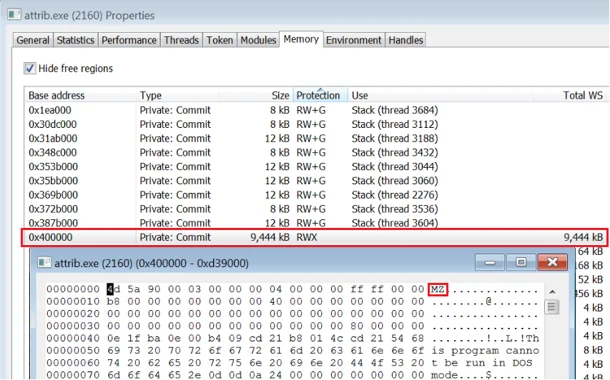This screenshot has width=610, height=380.
Task: Click the MZ ASCII signature text
Action: point(438,289)
